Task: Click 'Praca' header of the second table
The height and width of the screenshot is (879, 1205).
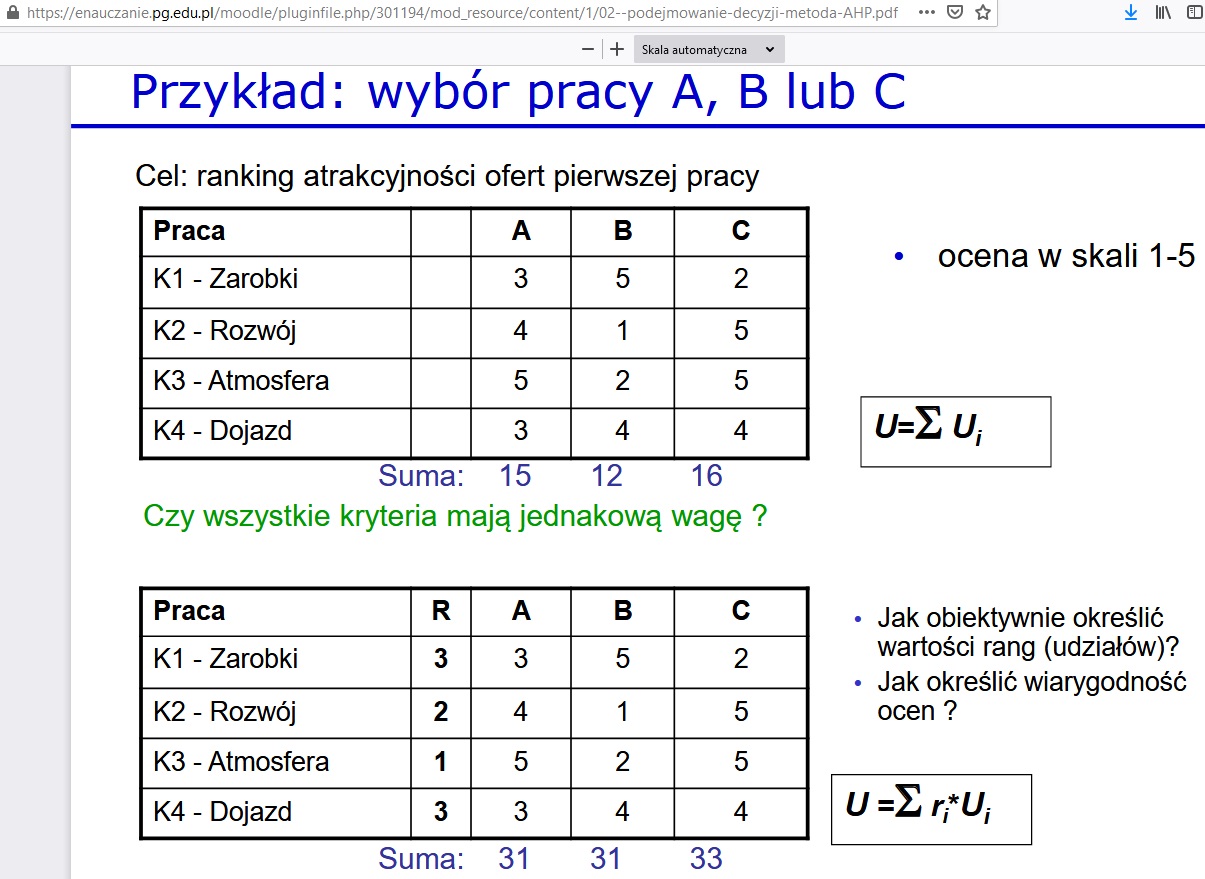Action: pyautogui.click(x=189, y=611)
